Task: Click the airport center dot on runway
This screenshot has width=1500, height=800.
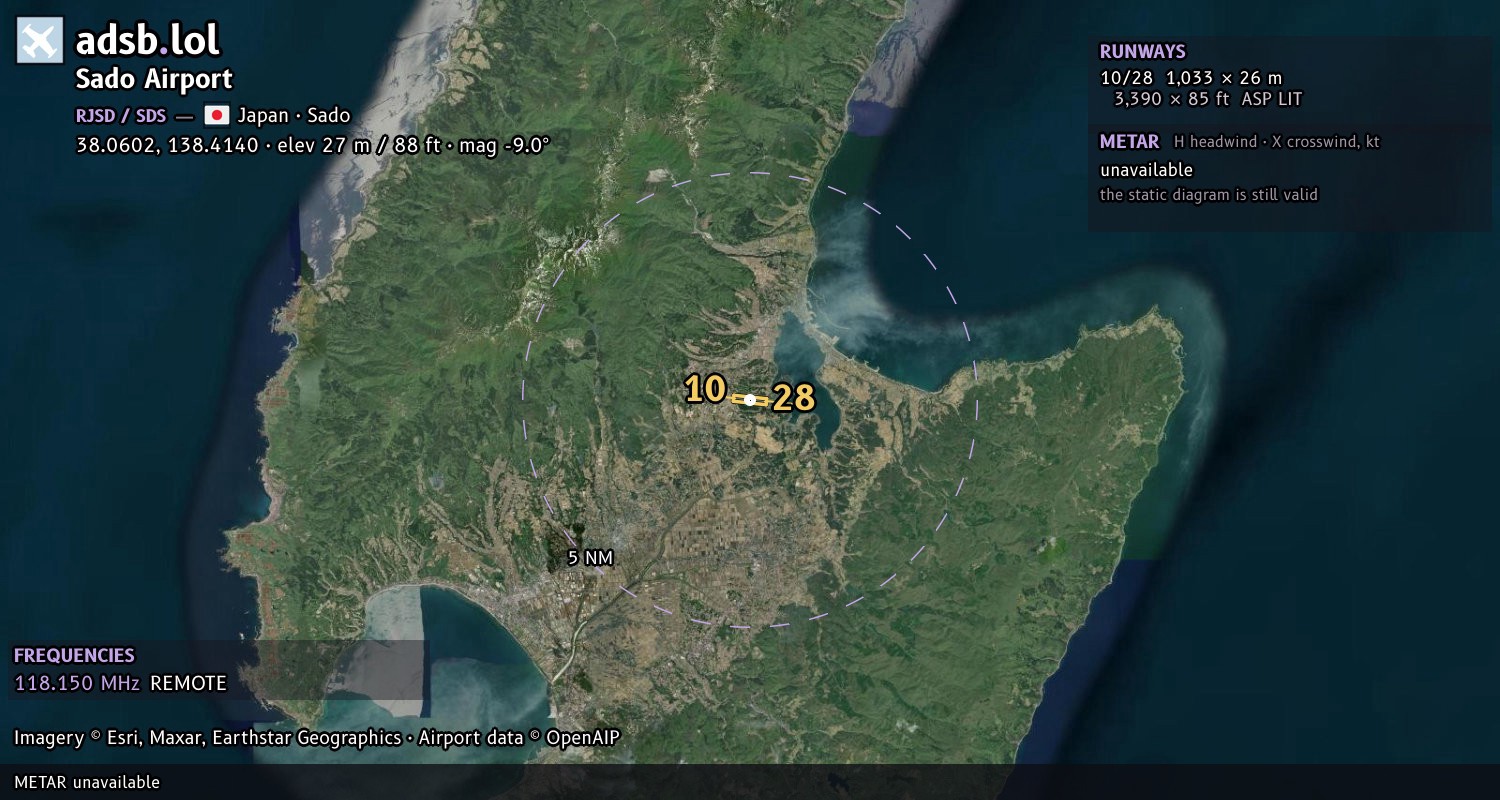Action: pos(750,399)
